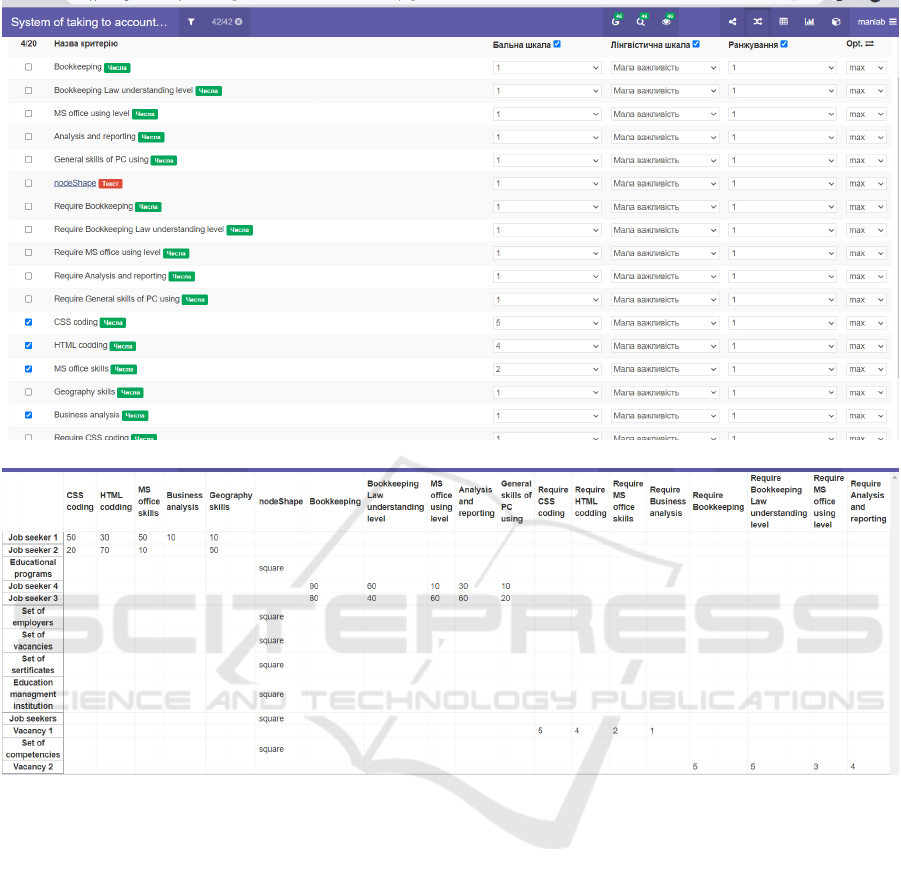Open the table view icon
This screenshot has height=884, width=901.
click(x=784, y=21)
